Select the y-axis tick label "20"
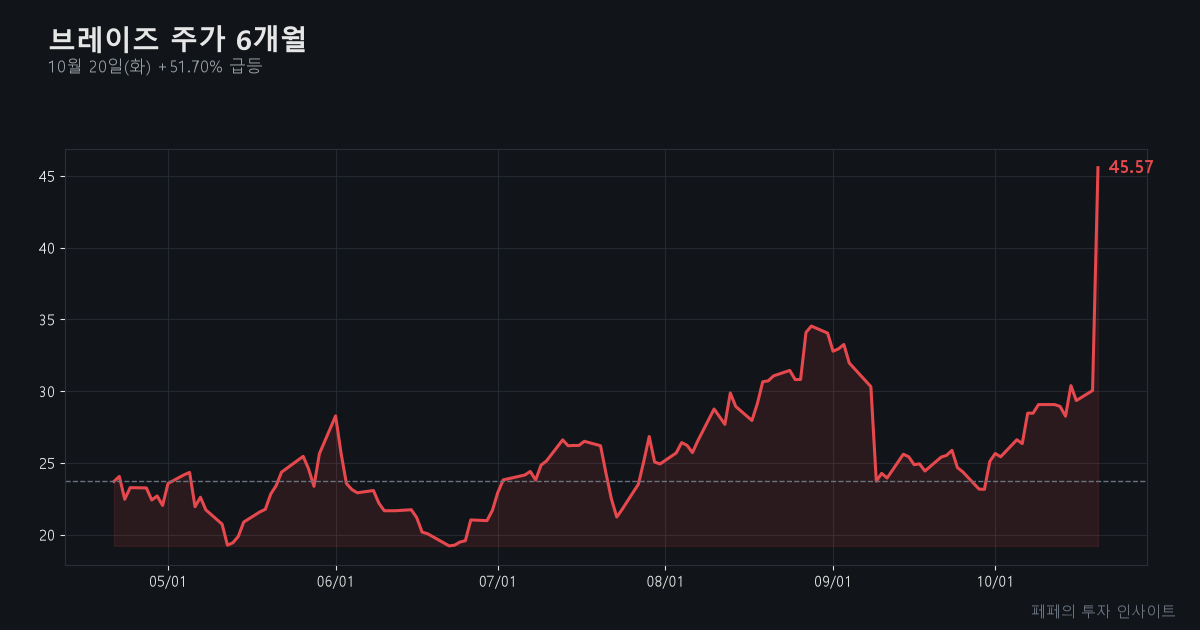Image resolution: width=1200 pixels, height=630 pixels. pos(48,536)
